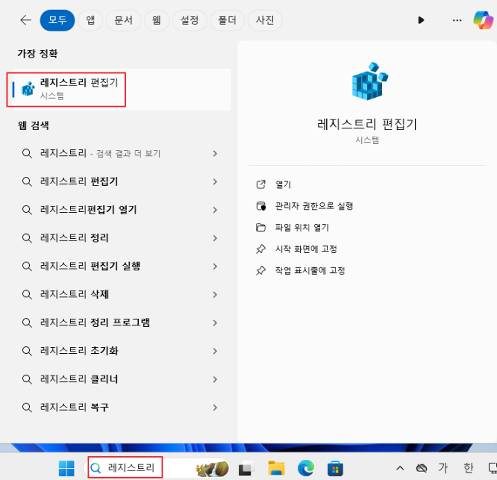497x480 pixels.
Task: Open the Copilot icon at top right
Action: pos(483,20)
